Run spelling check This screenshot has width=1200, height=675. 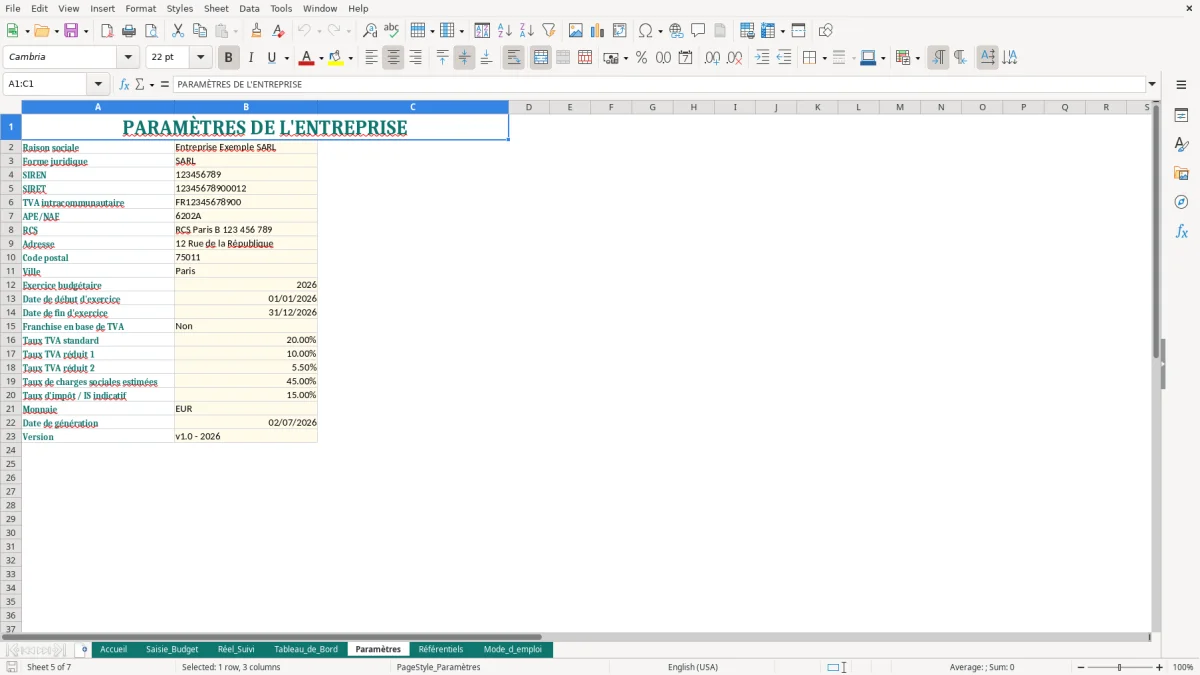[392, 31]
